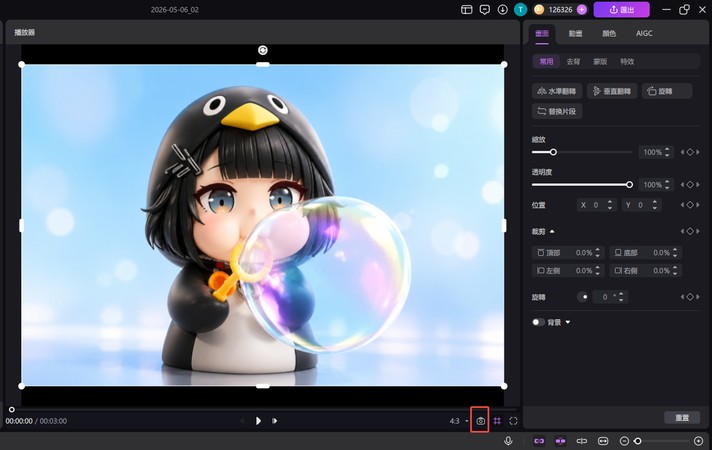Open the 4:3 aspect ratio dropdown

pos(459,421)
